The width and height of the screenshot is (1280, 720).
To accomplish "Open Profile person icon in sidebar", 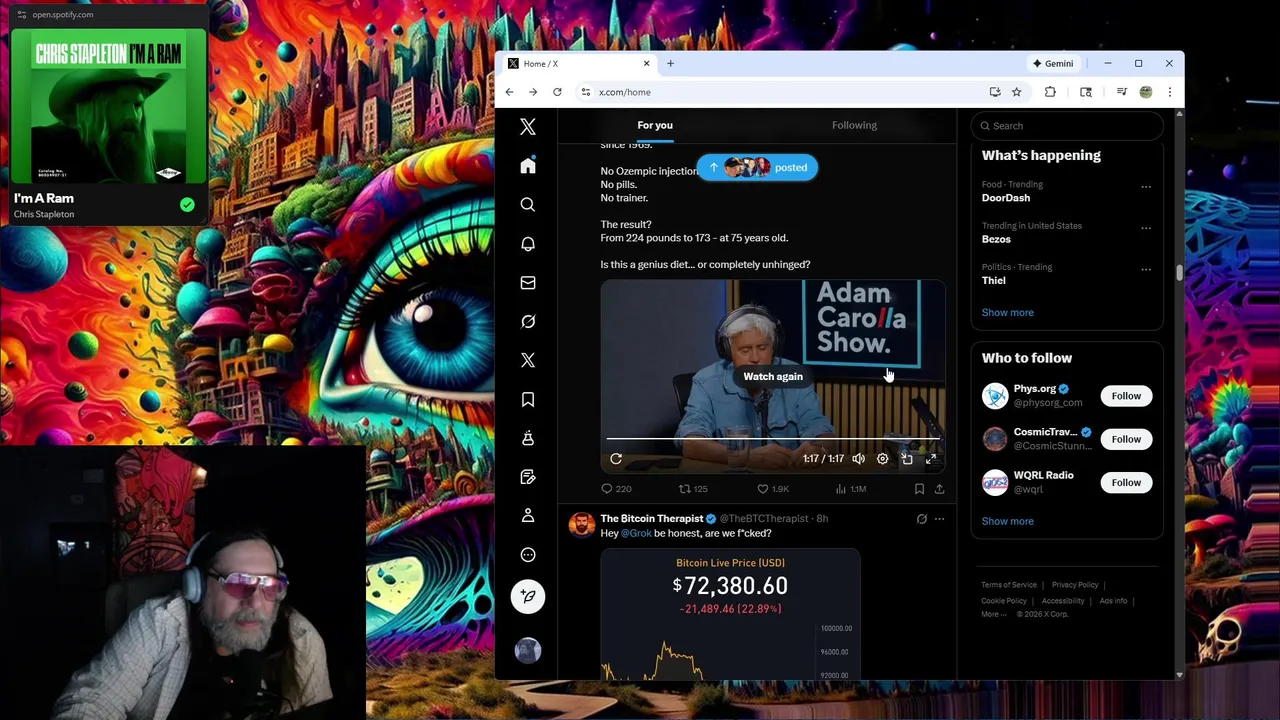I will 528,516.
